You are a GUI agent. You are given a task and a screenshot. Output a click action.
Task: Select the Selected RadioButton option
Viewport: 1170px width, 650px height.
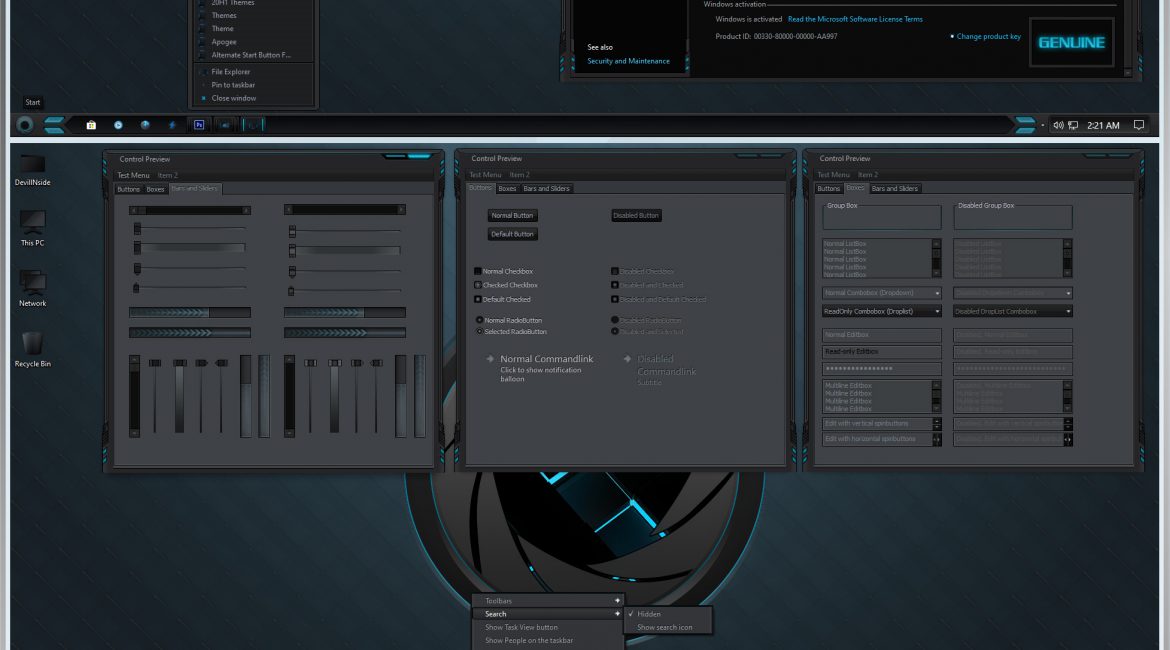[479, 331]
